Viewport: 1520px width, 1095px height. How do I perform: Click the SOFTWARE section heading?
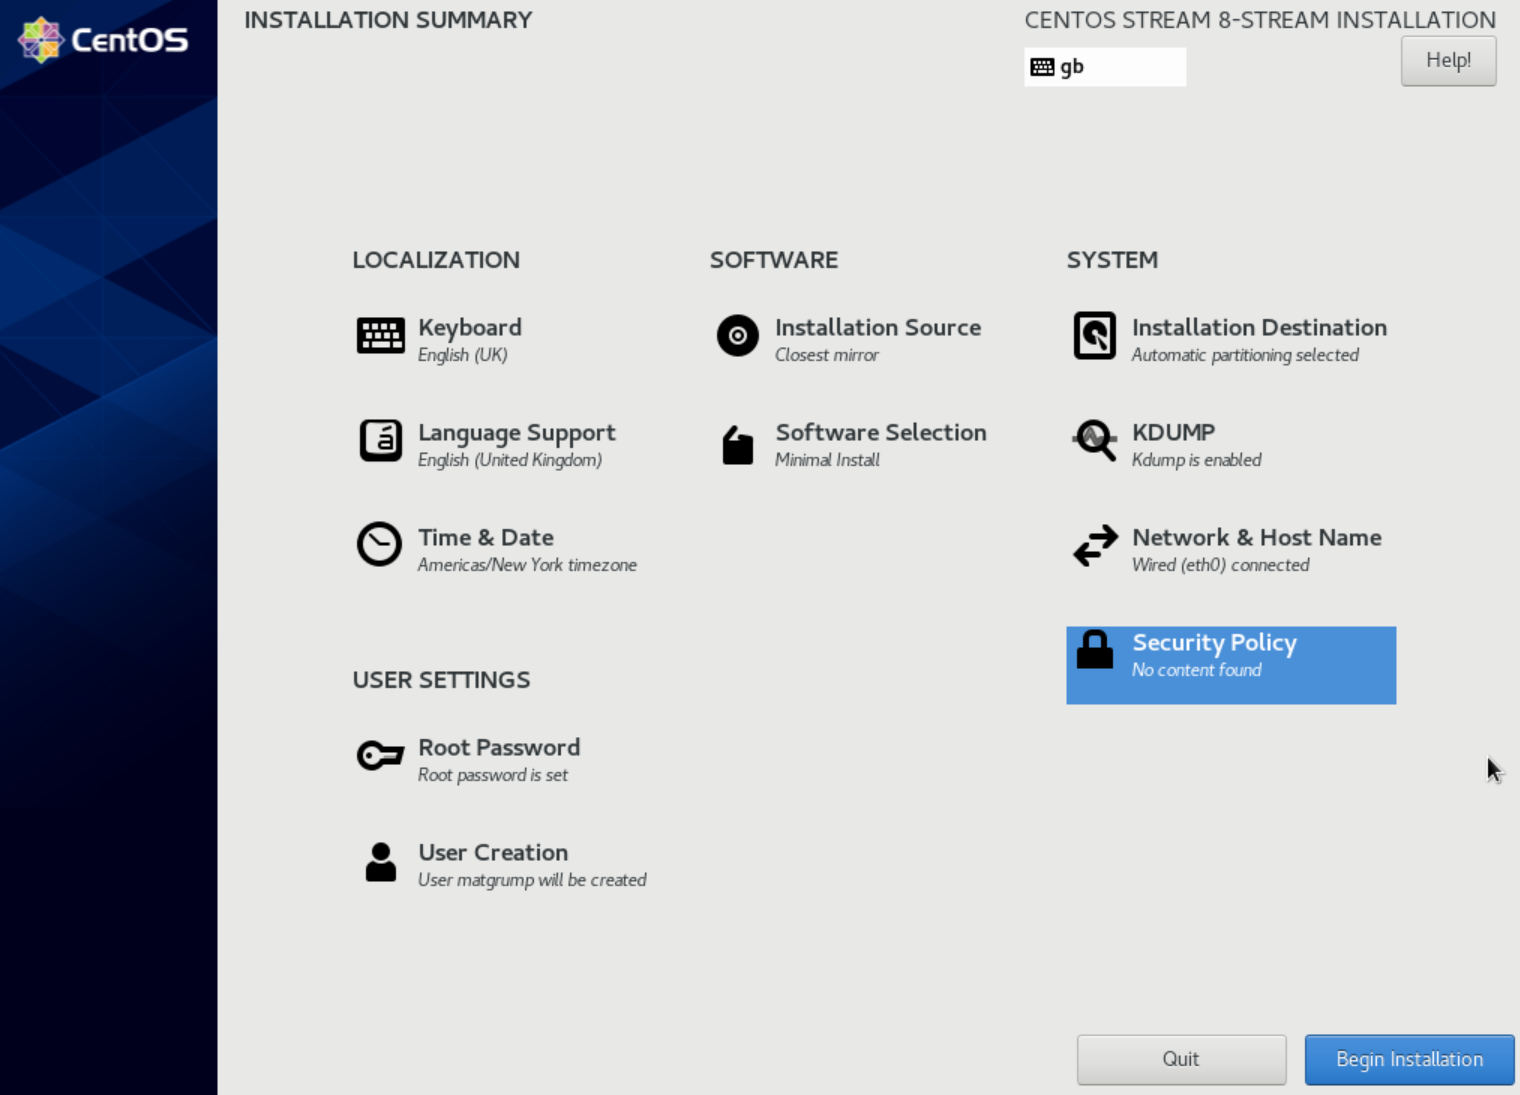coord(774,260)
